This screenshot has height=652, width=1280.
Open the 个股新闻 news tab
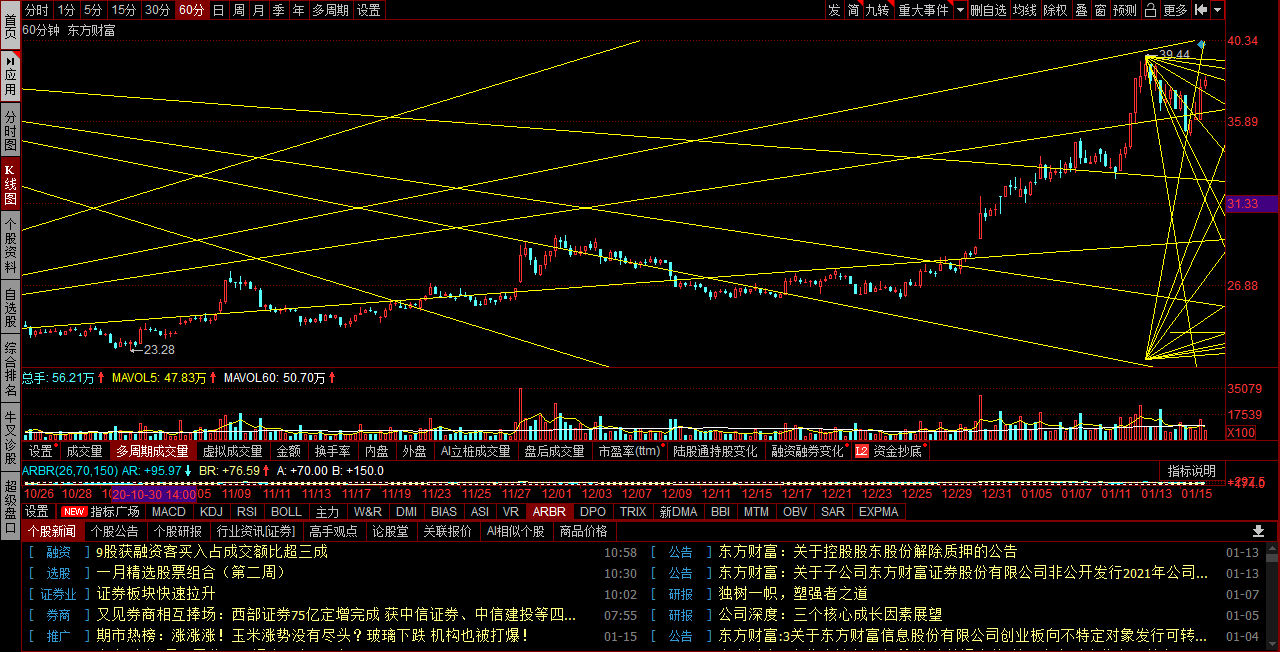52,531
